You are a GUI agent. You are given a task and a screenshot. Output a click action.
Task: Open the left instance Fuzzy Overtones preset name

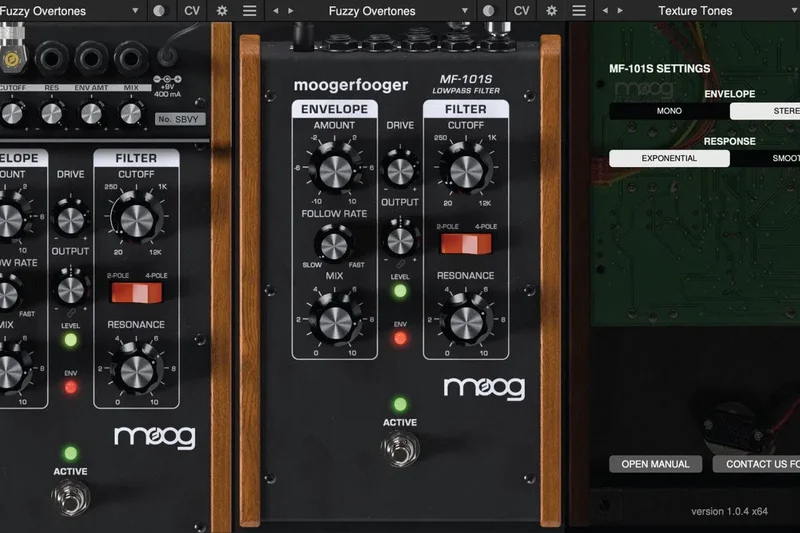point(43,11)
